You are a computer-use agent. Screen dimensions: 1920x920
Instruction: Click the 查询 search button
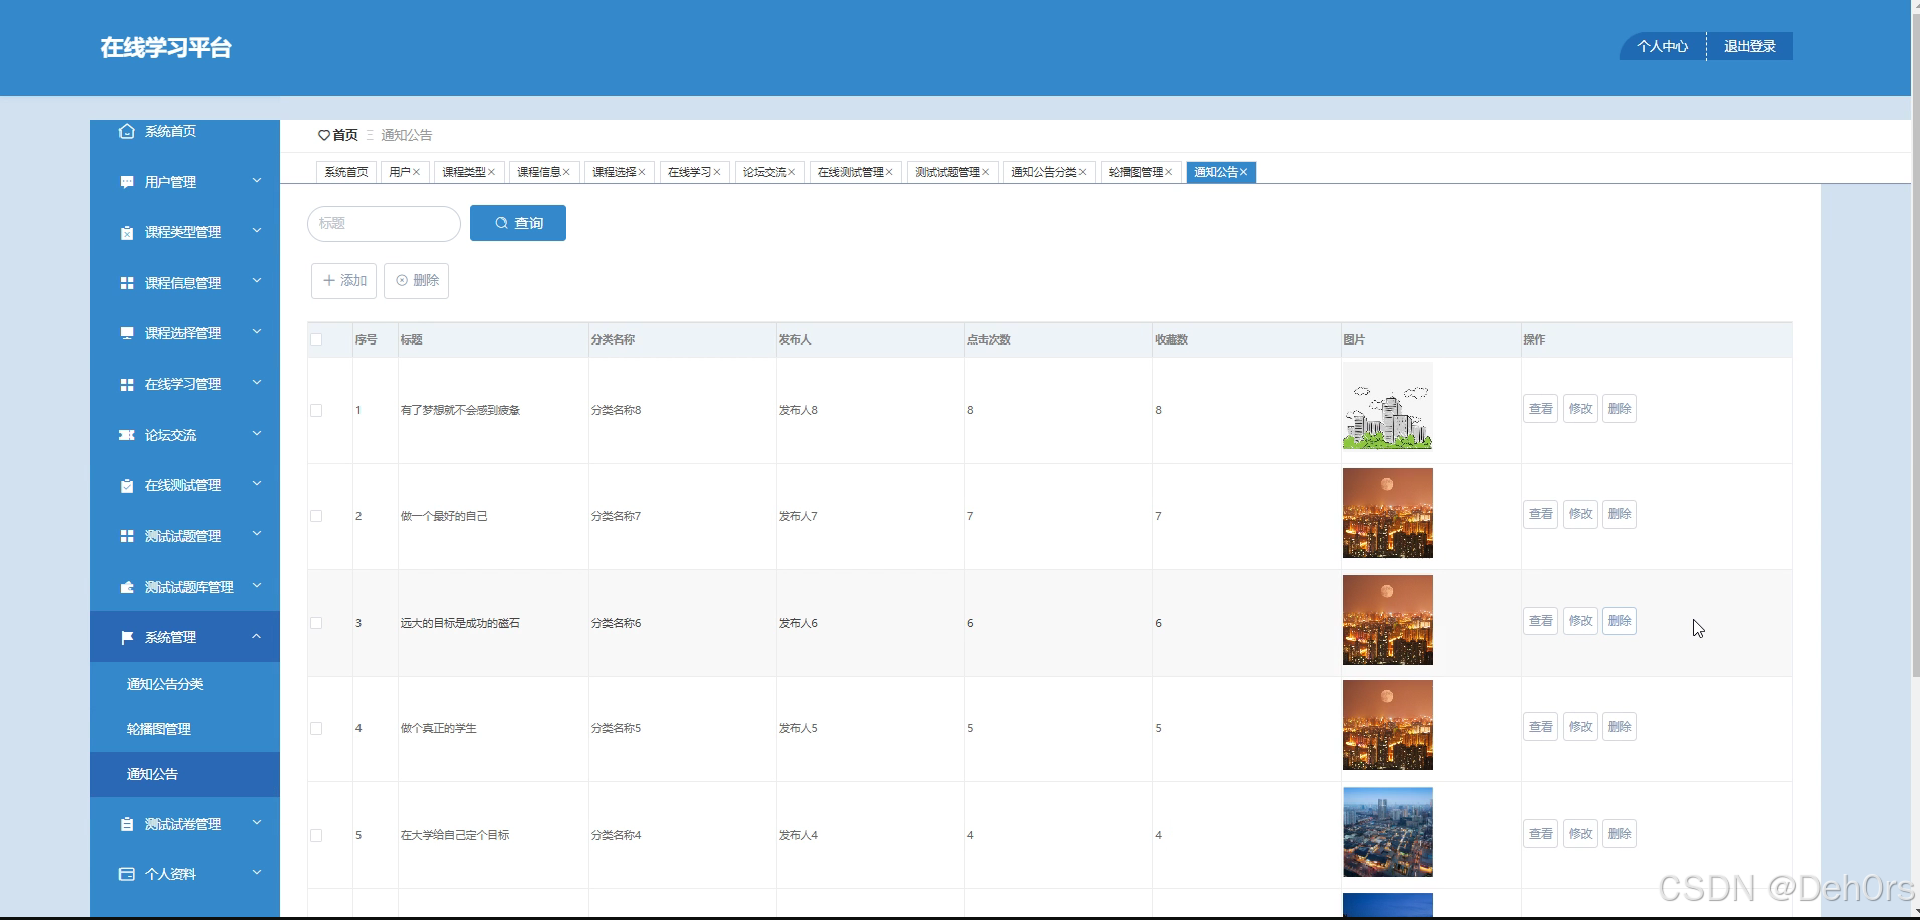[518, 223]
